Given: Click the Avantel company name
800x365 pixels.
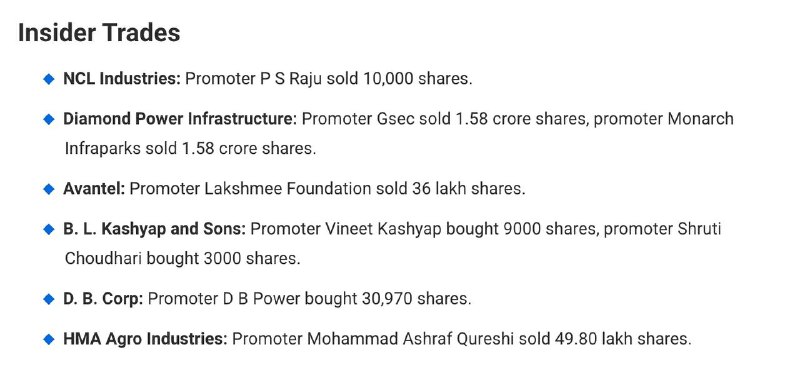Looking at the screenshot, I should tap(94, 189).
